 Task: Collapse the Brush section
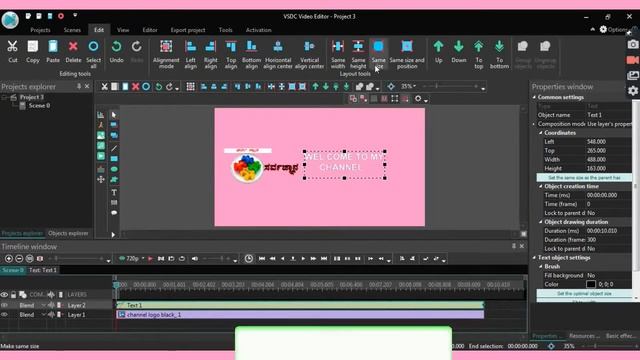click(x=541, y=267)
